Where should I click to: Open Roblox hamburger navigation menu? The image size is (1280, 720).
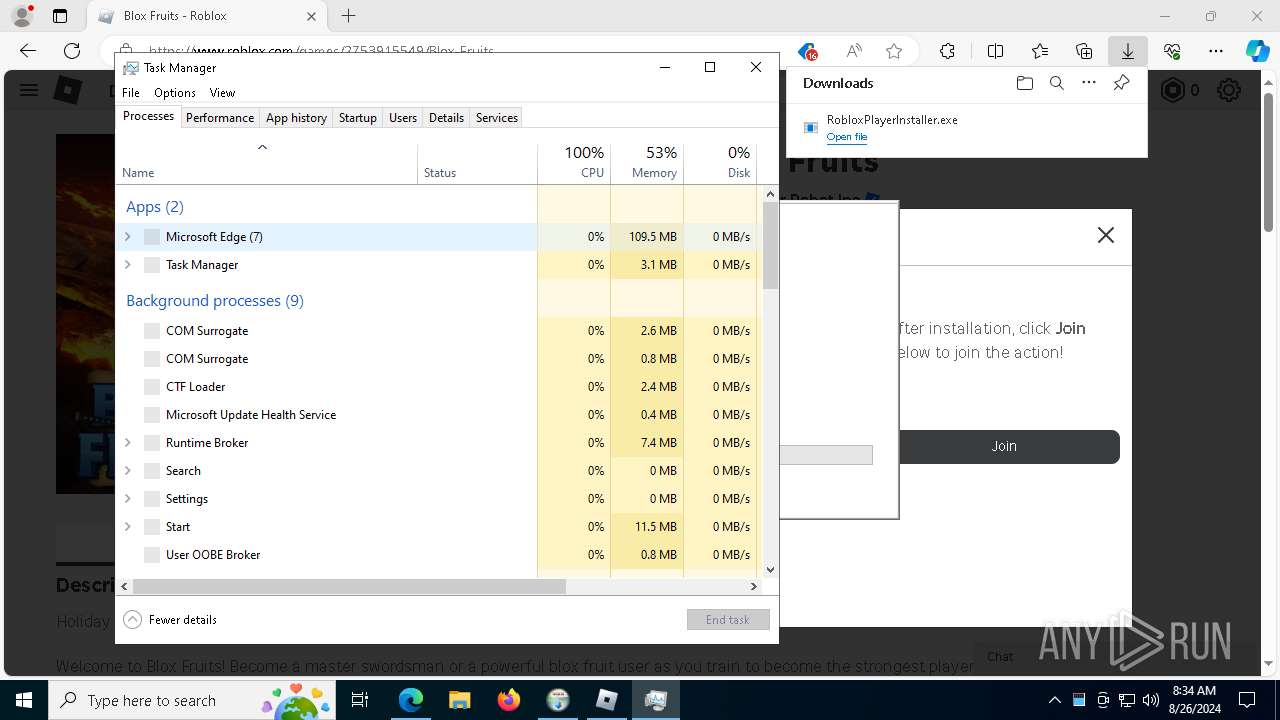pyautogui.click(x=29, y=91)
